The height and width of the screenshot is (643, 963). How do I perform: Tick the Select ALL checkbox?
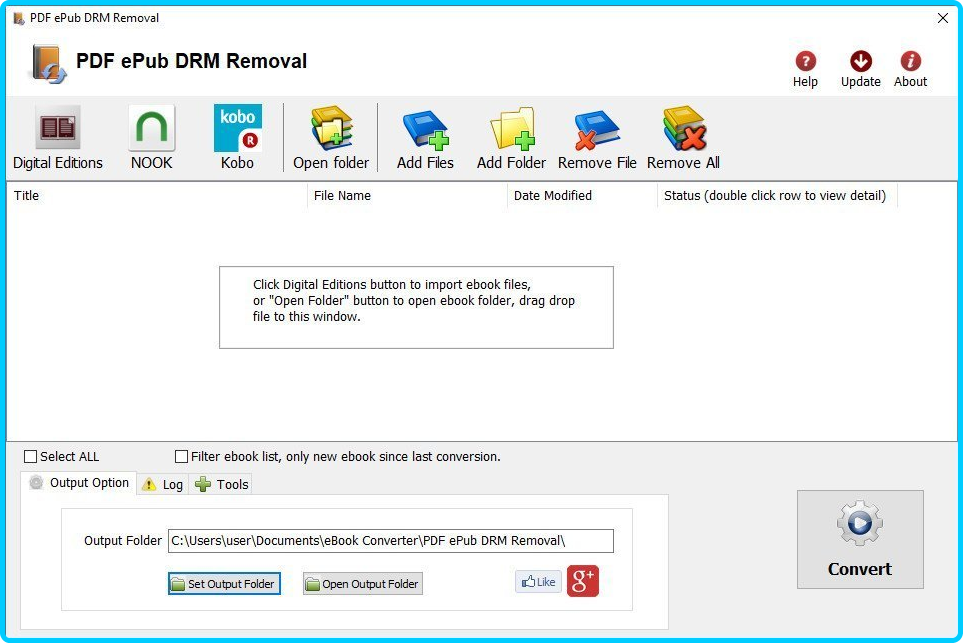(30, 456)
